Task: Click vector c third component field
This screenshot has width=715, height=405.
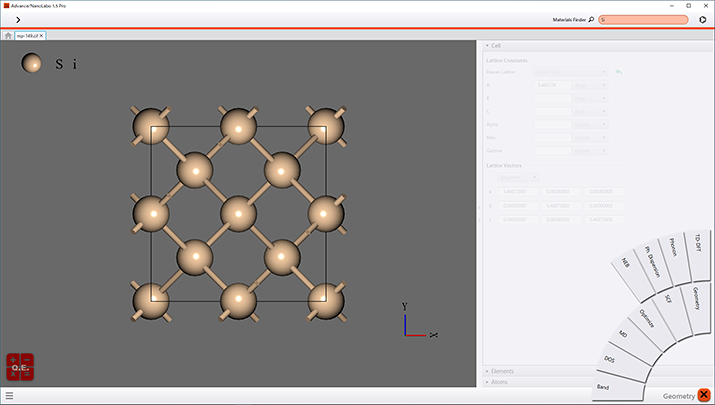Action: coord(604,220)
